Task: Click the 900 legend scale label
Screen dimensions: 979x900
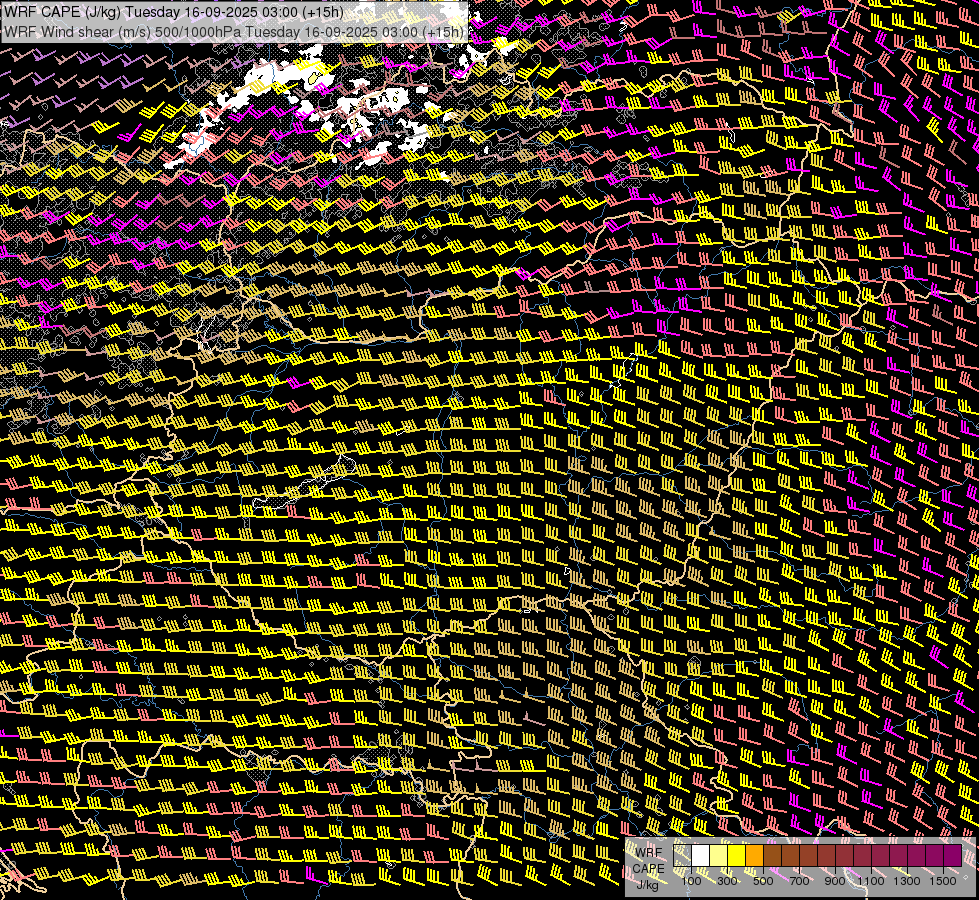Action: [x=835, y=881]
